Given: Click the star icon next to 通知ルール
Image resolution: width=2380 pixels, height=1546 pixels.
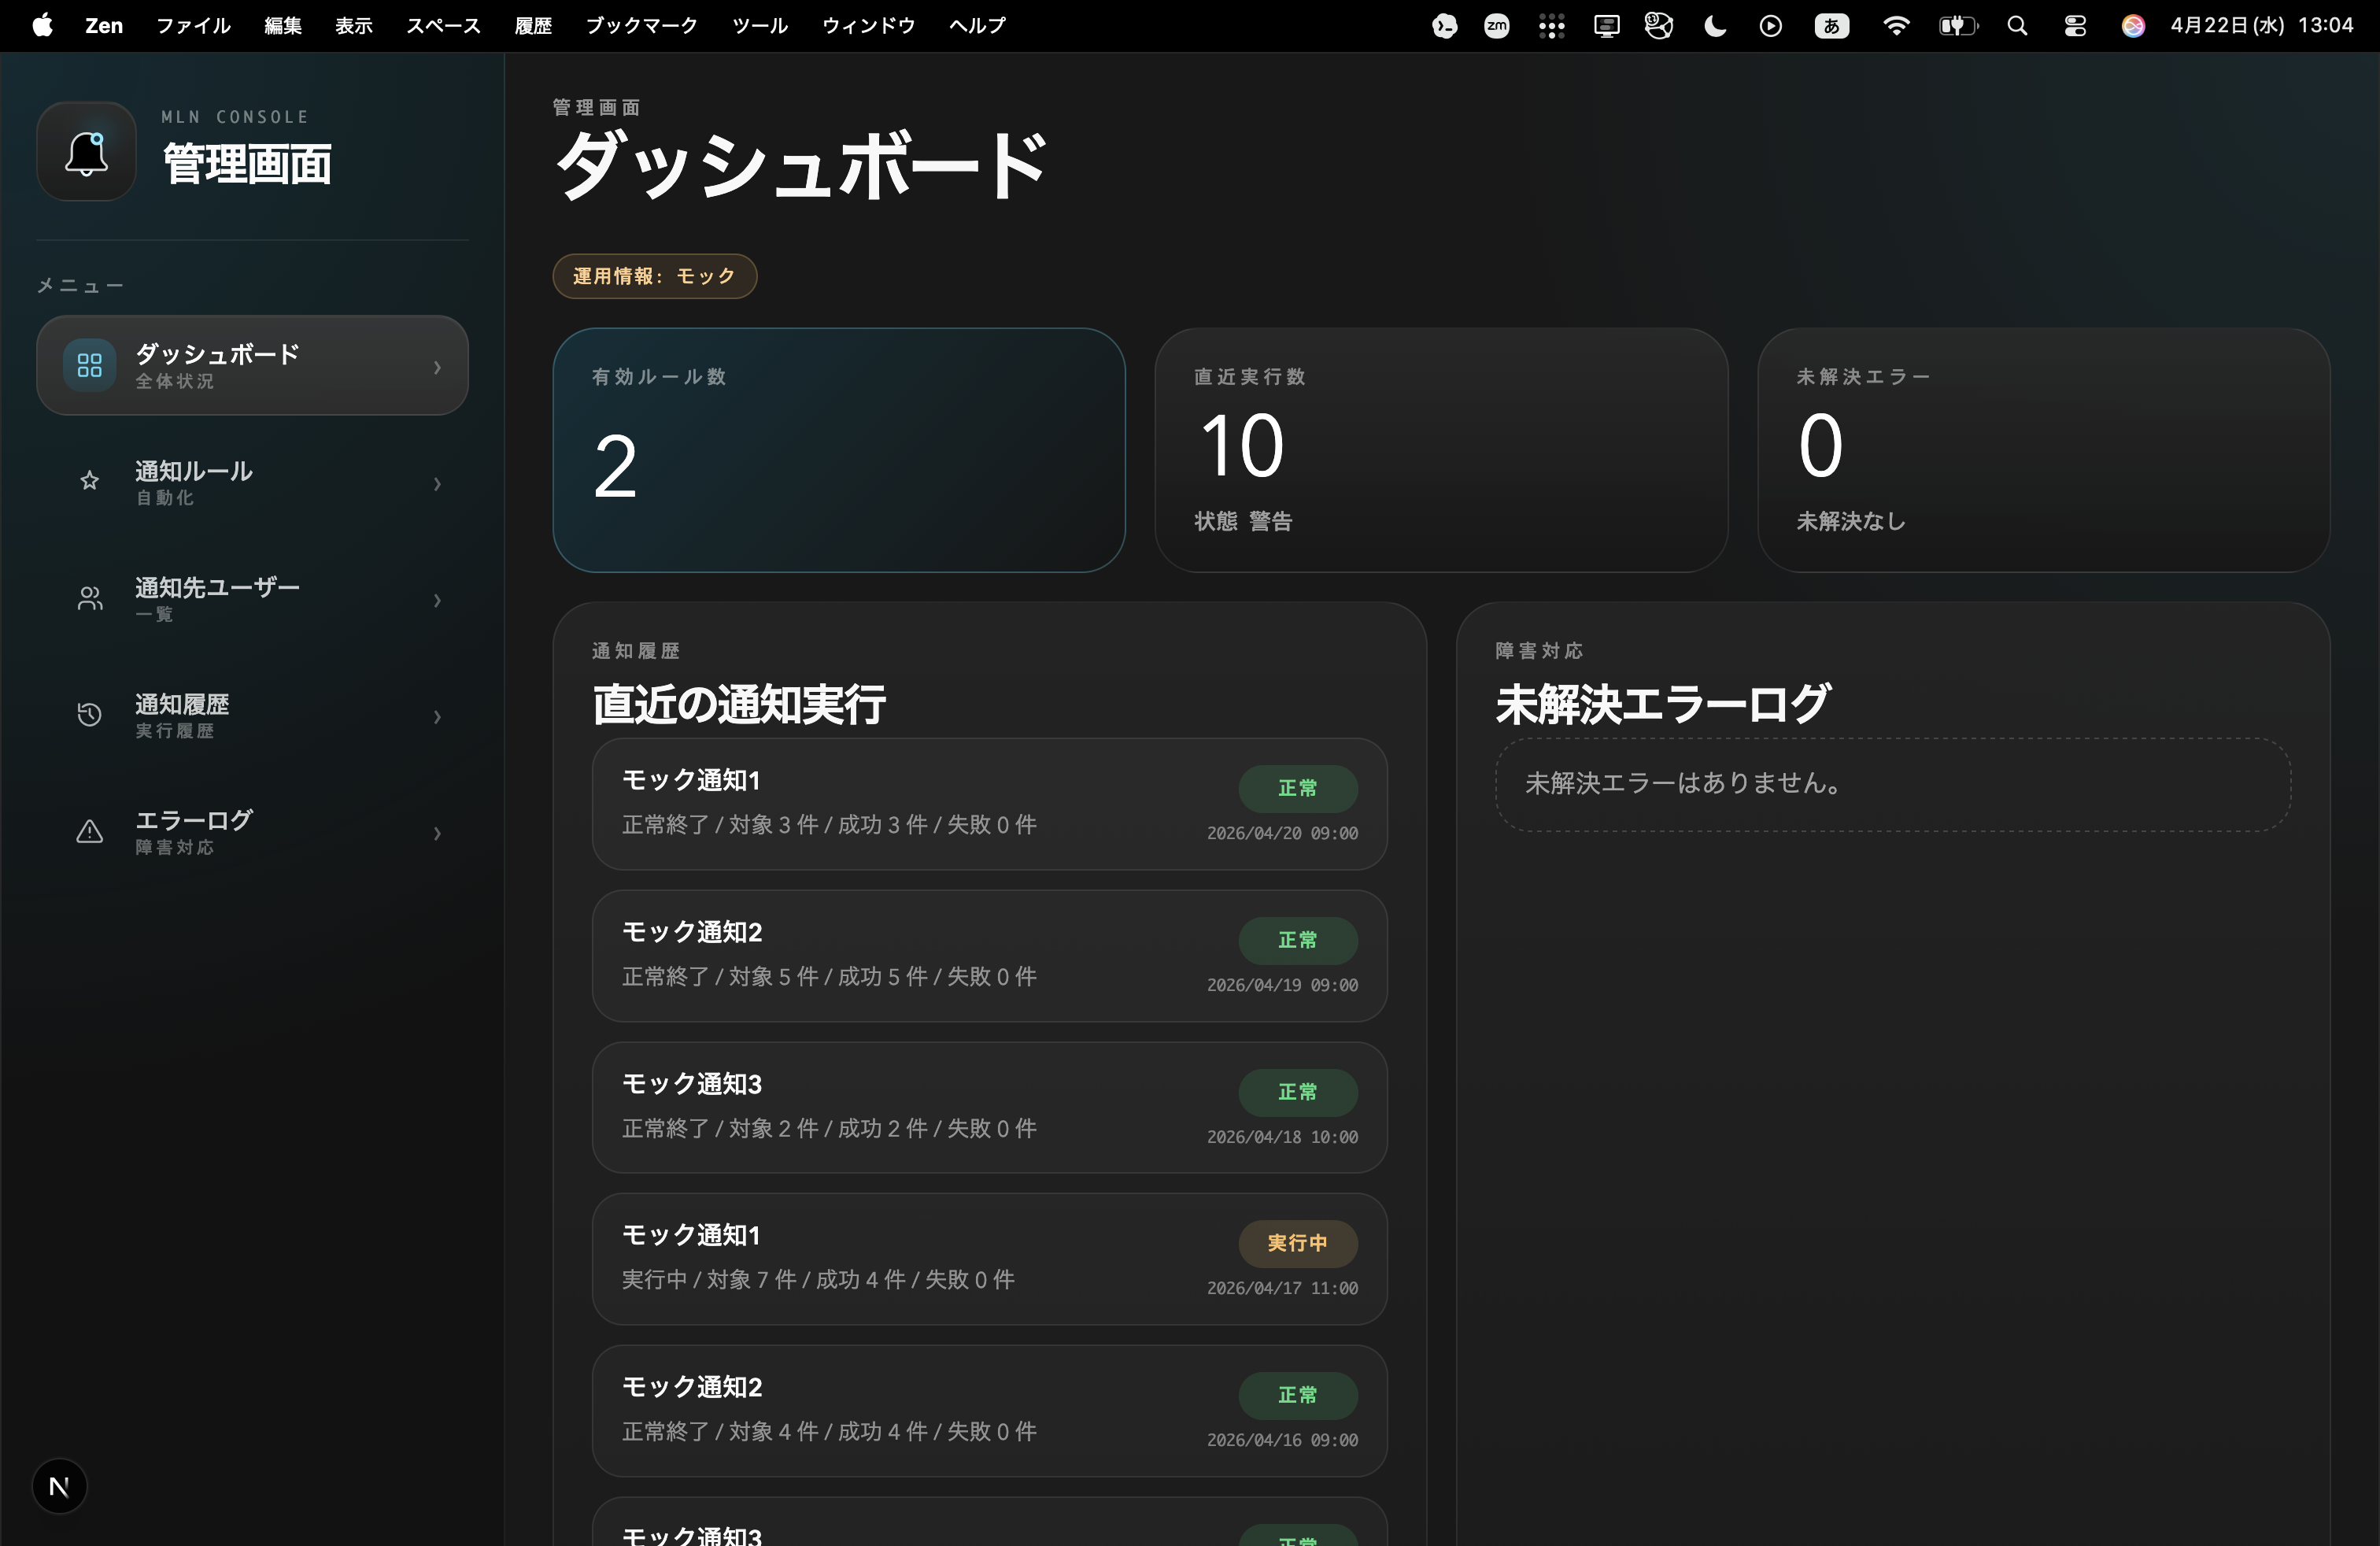Looking at the screenshot, I should [x=89, y=482].
